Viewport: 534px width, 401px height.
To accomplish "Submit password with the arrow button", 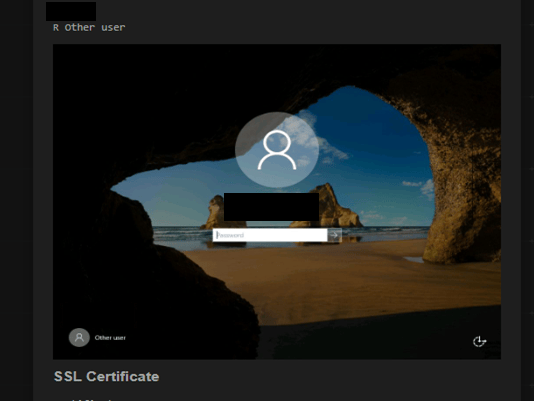I will click(x=334, y=235).
